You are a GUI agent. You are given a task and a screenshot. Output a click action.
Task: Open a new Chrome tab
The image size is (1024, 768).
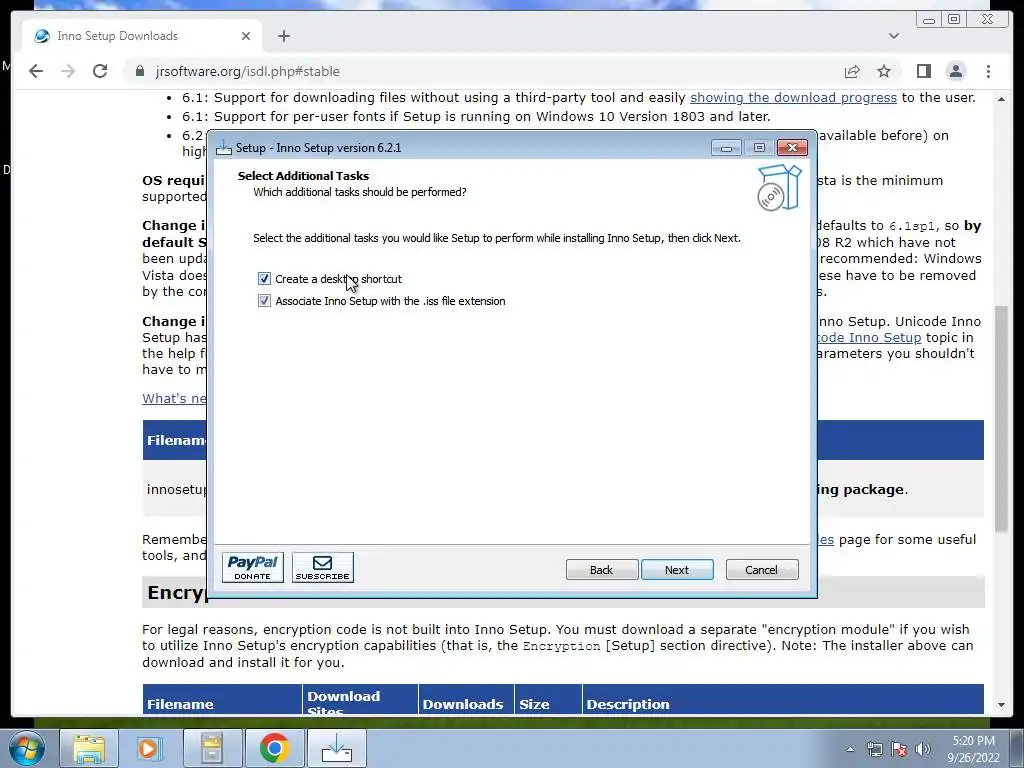click(x=283, y=36)
